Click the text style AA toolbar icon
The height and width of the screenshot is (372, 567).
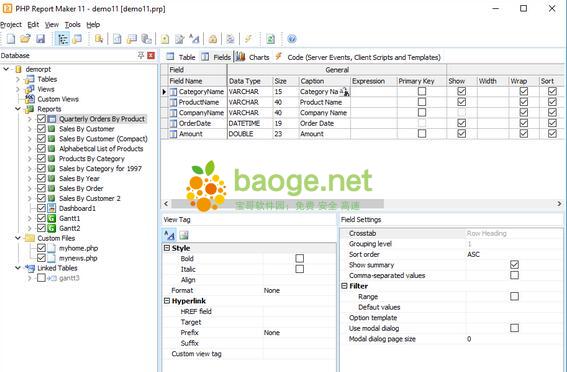click(194, 39)
